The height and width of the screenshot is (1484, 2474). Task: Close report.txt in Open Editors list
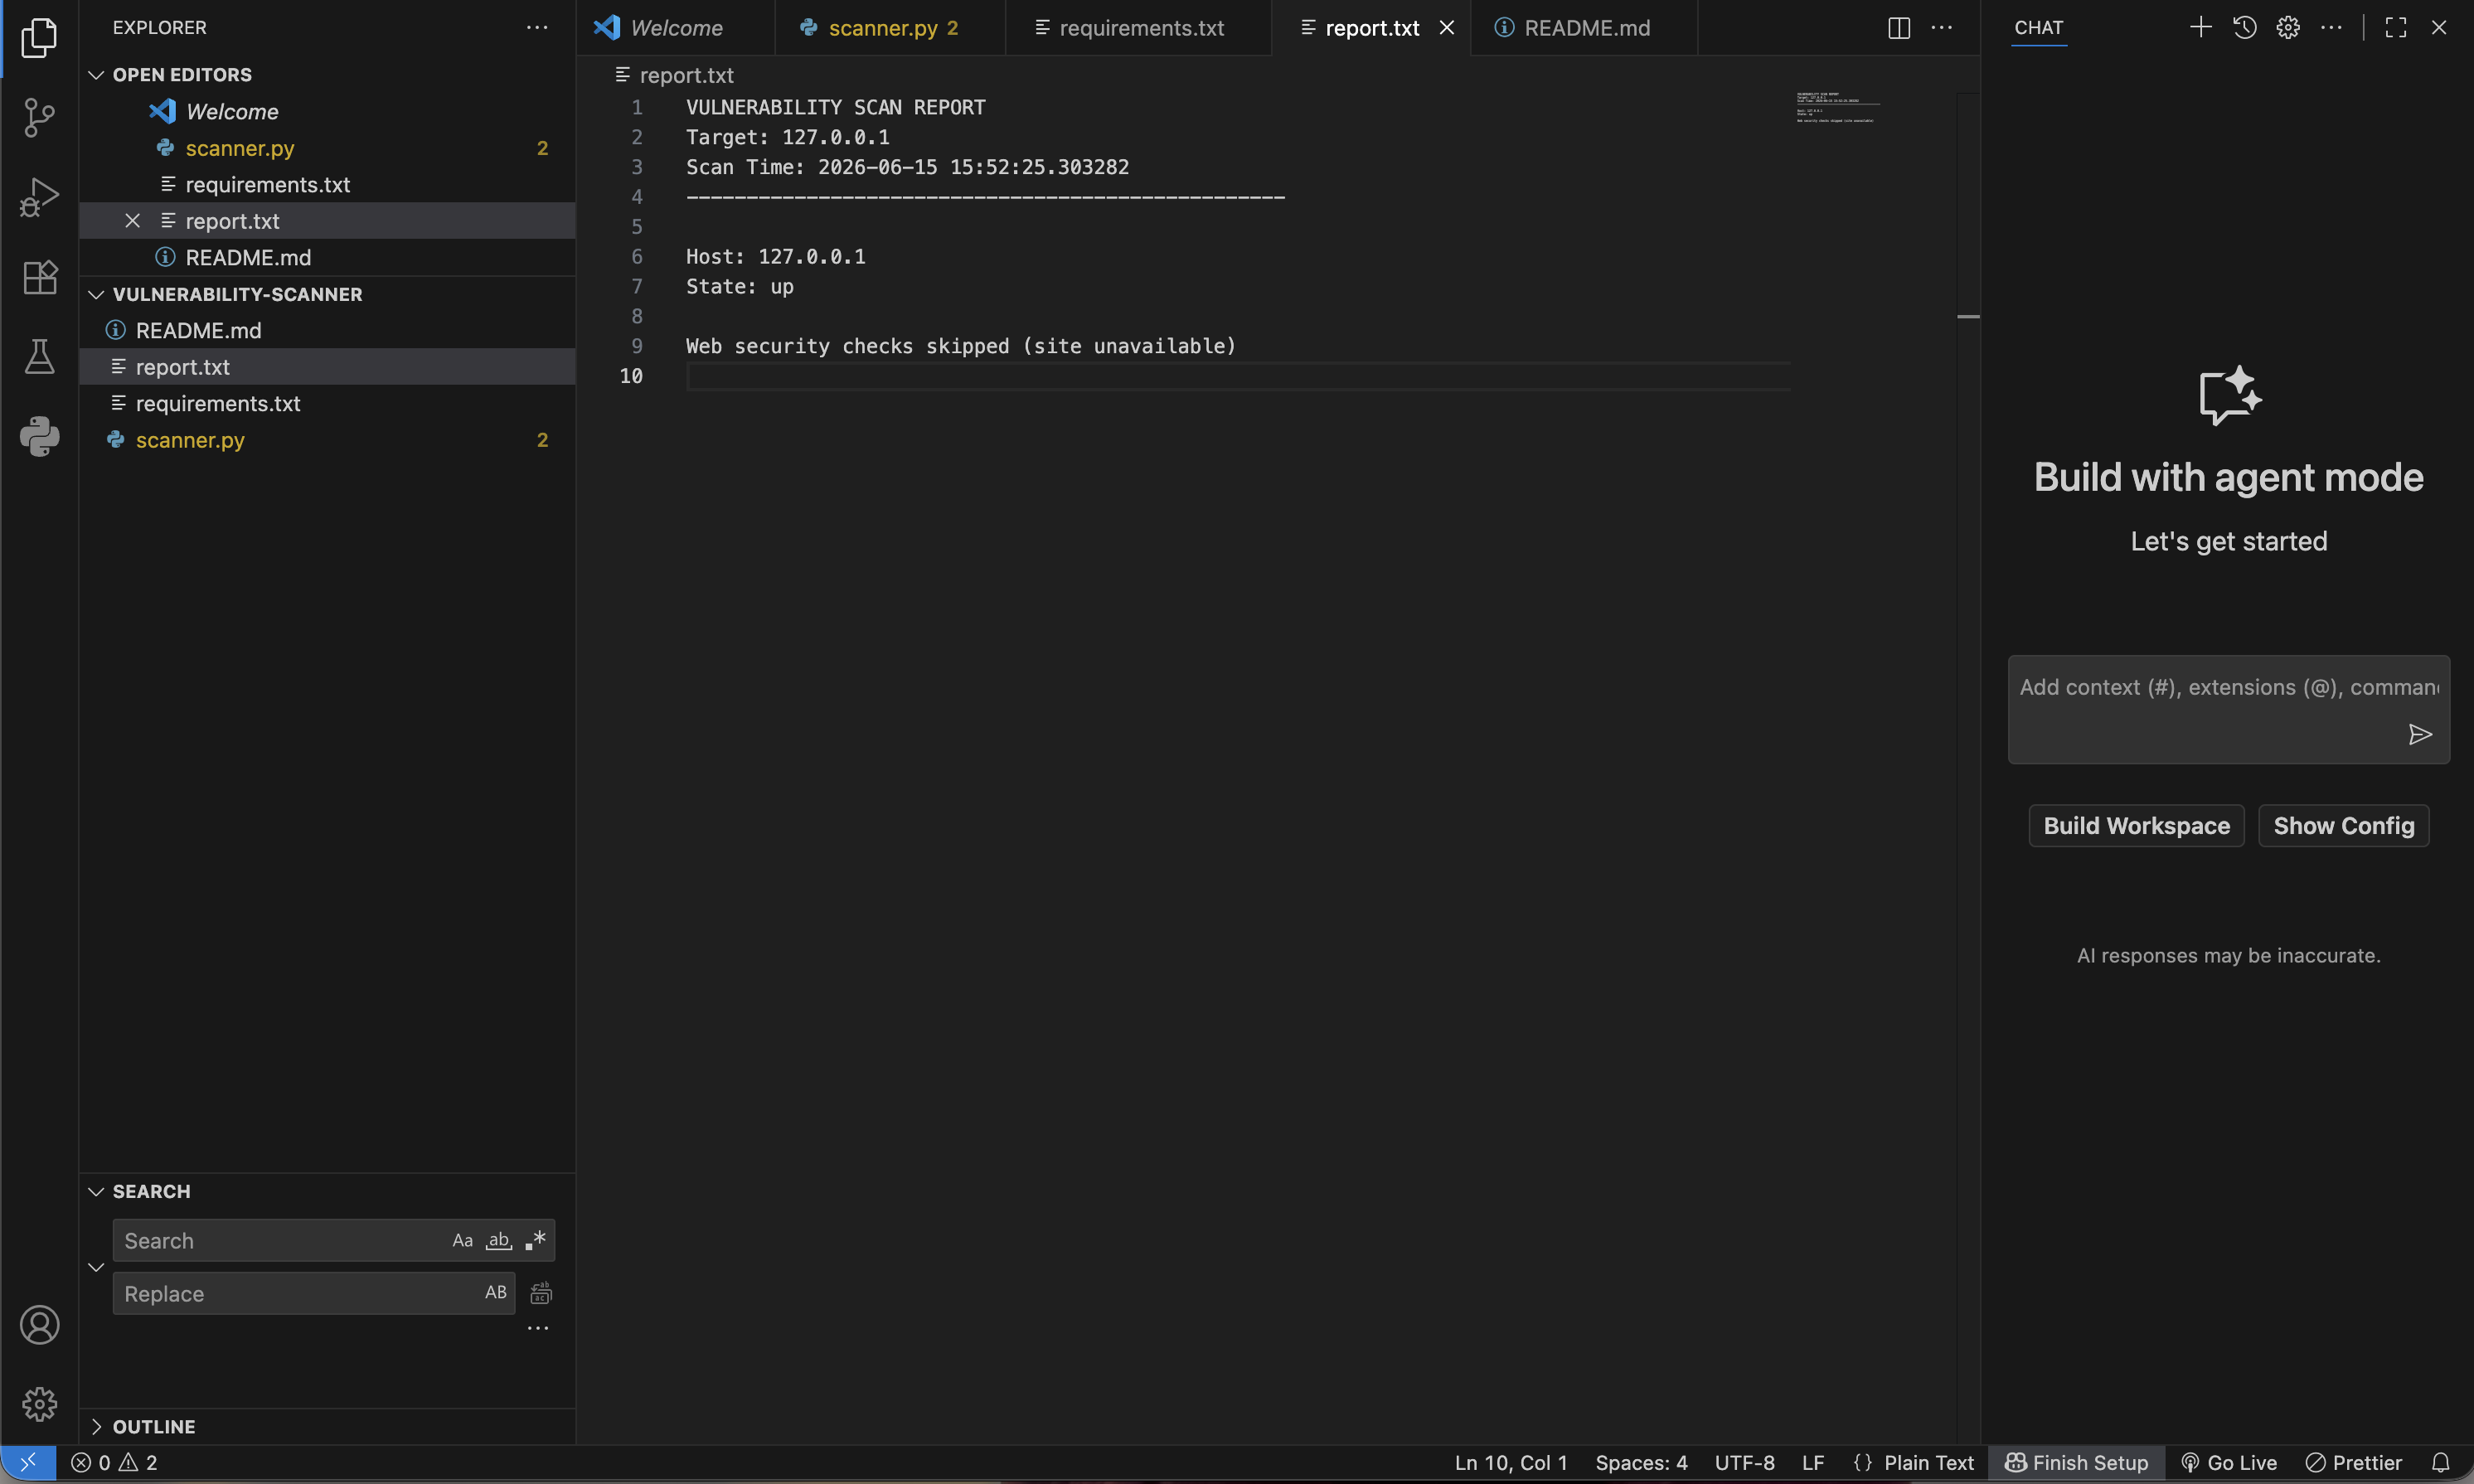[132, 221]
